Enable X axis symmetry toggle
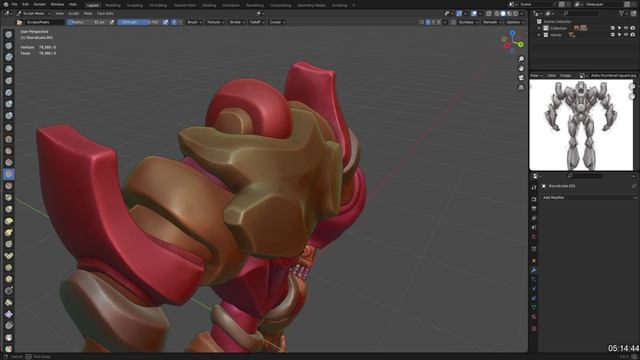 (x=428, y=22)
